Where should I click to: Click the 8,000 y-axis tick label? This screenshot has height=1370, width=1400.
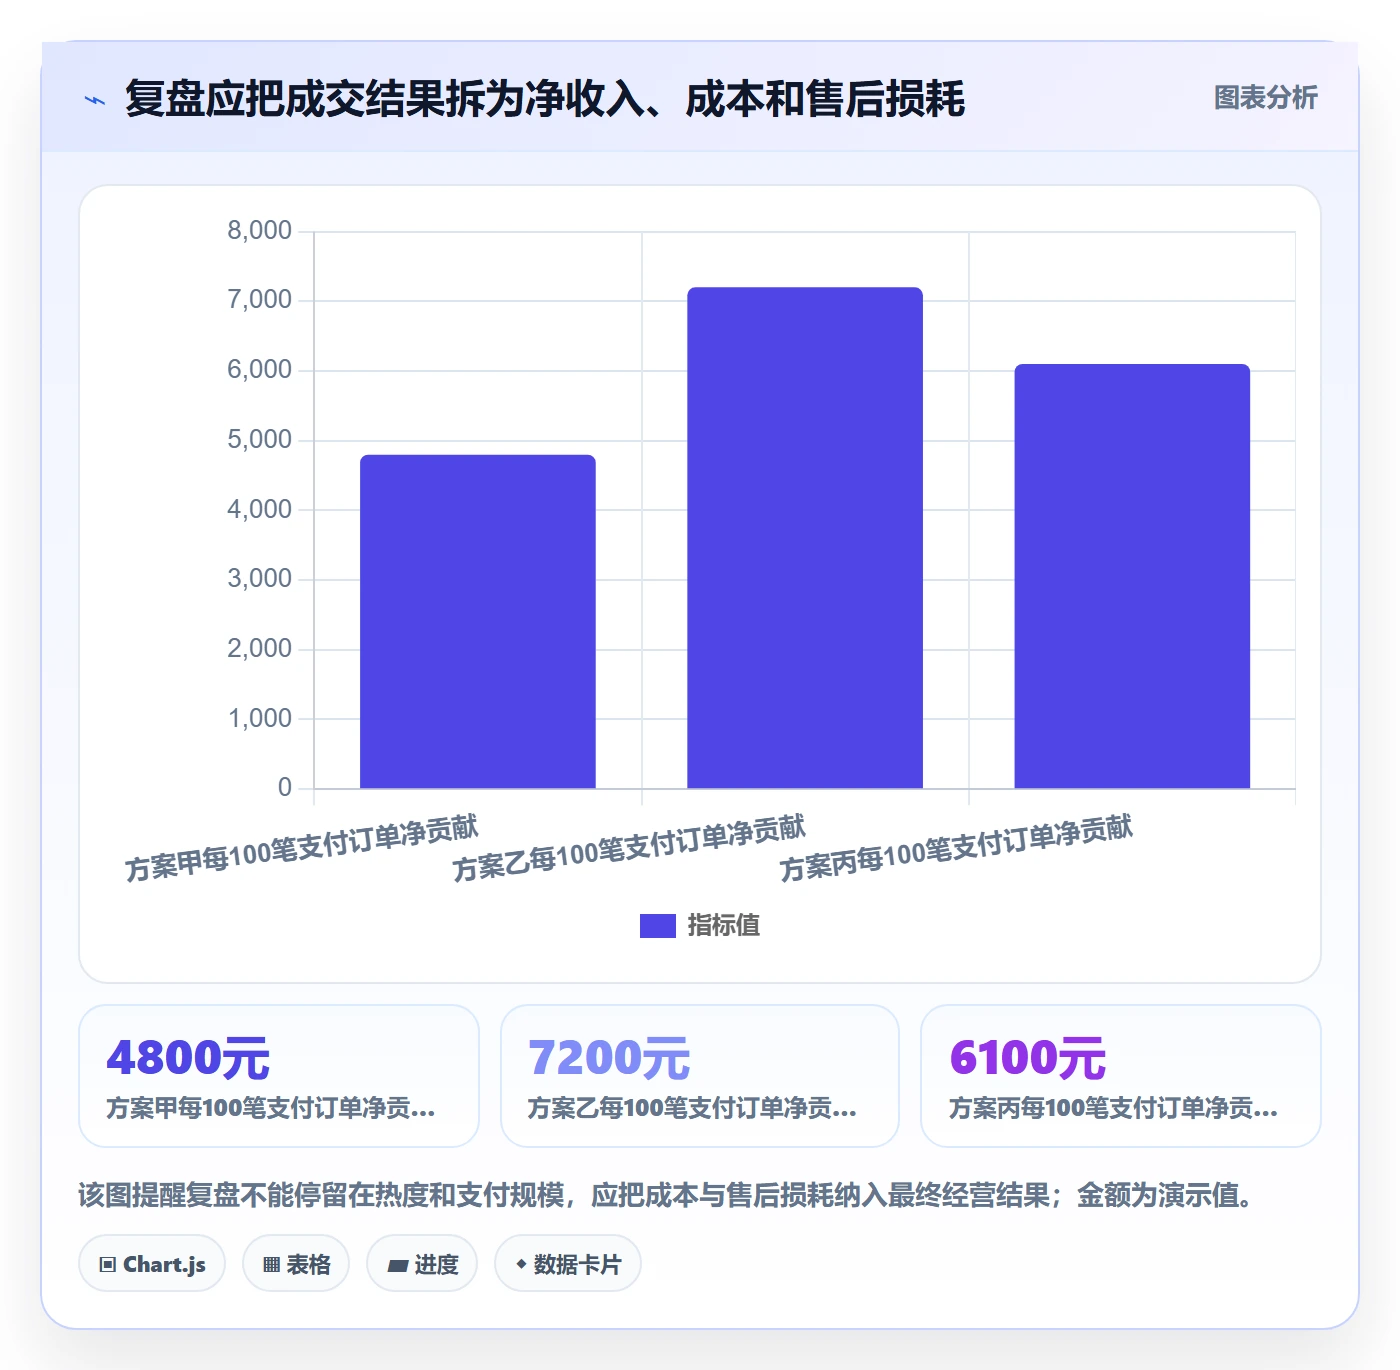click(259, 231)
